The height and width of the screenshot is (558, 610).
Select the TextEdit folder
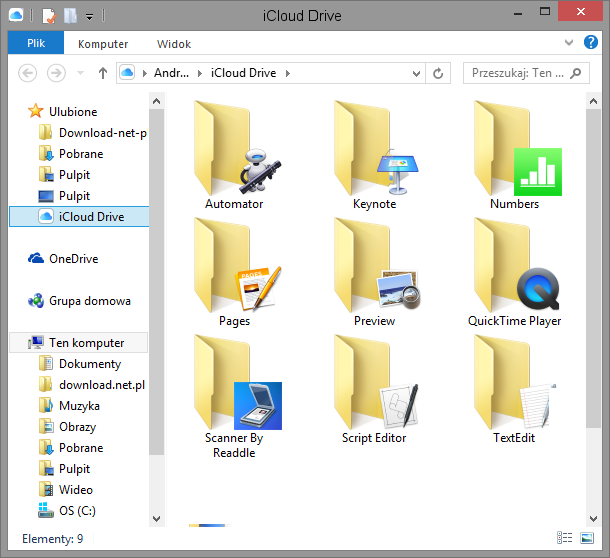[514, 389]
